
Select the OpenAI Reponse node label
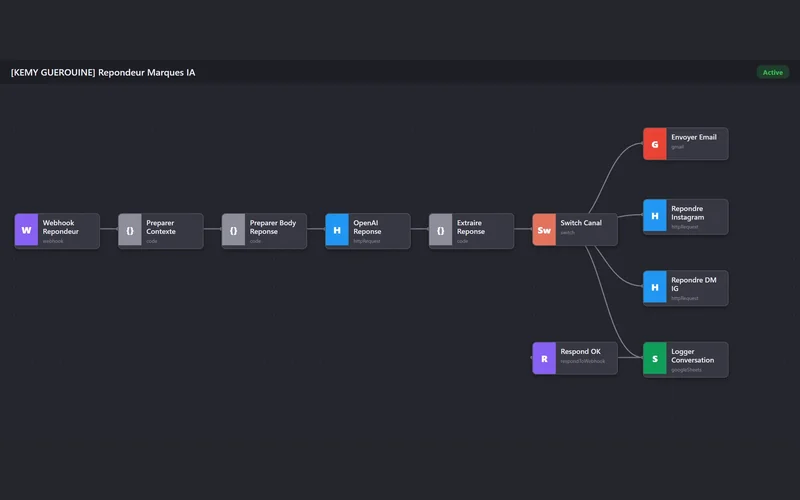coord(367,227)
